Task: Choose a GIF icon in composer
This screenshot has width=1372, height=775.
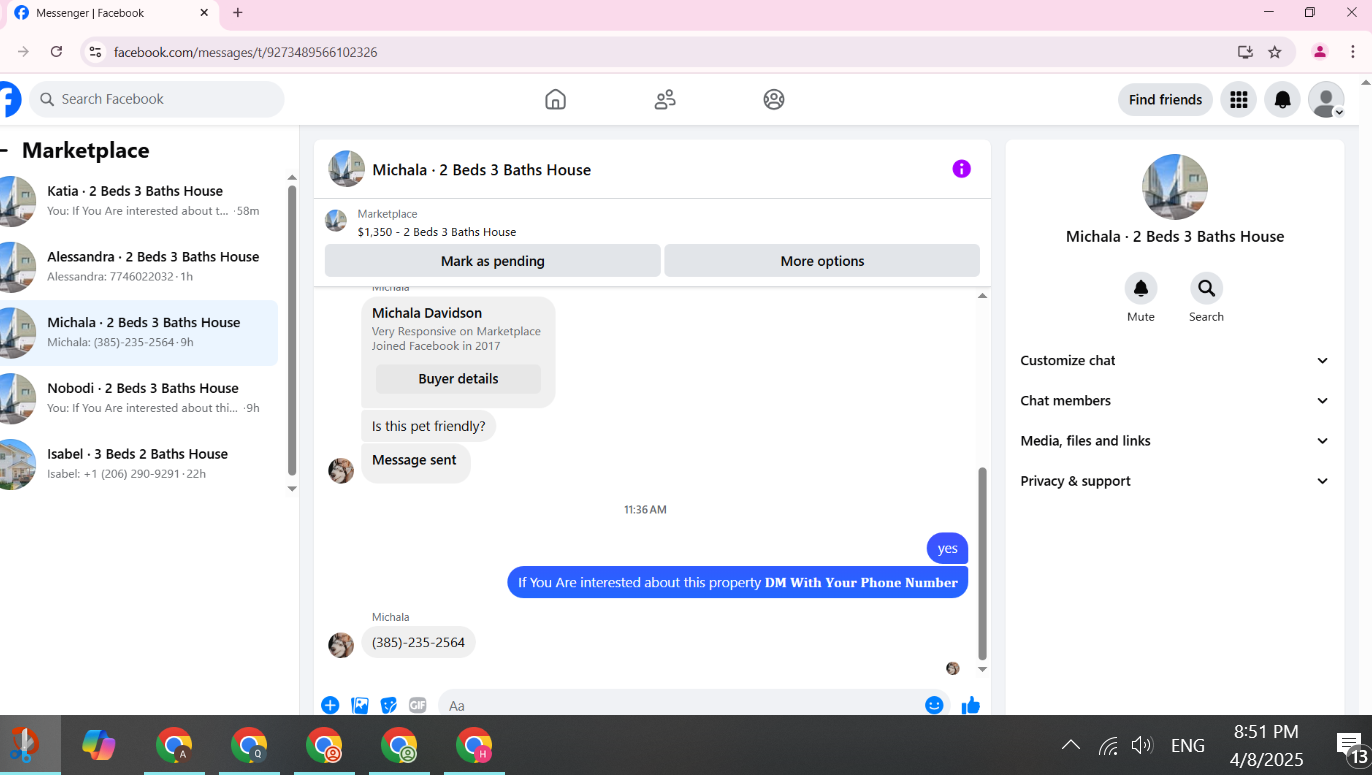Action: pyautogui.click(x=417, y=705)
